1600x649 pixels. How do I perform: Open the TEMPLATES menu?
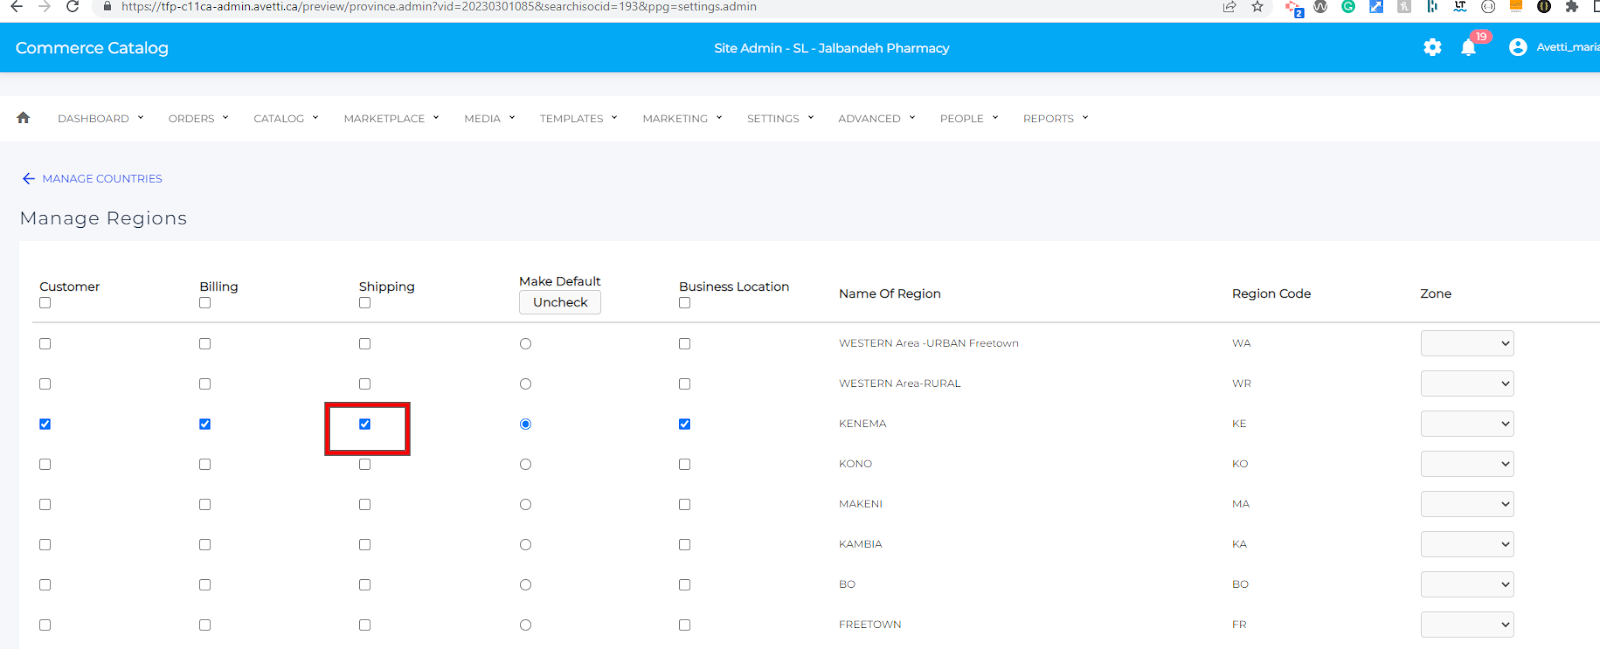(578, 118)
